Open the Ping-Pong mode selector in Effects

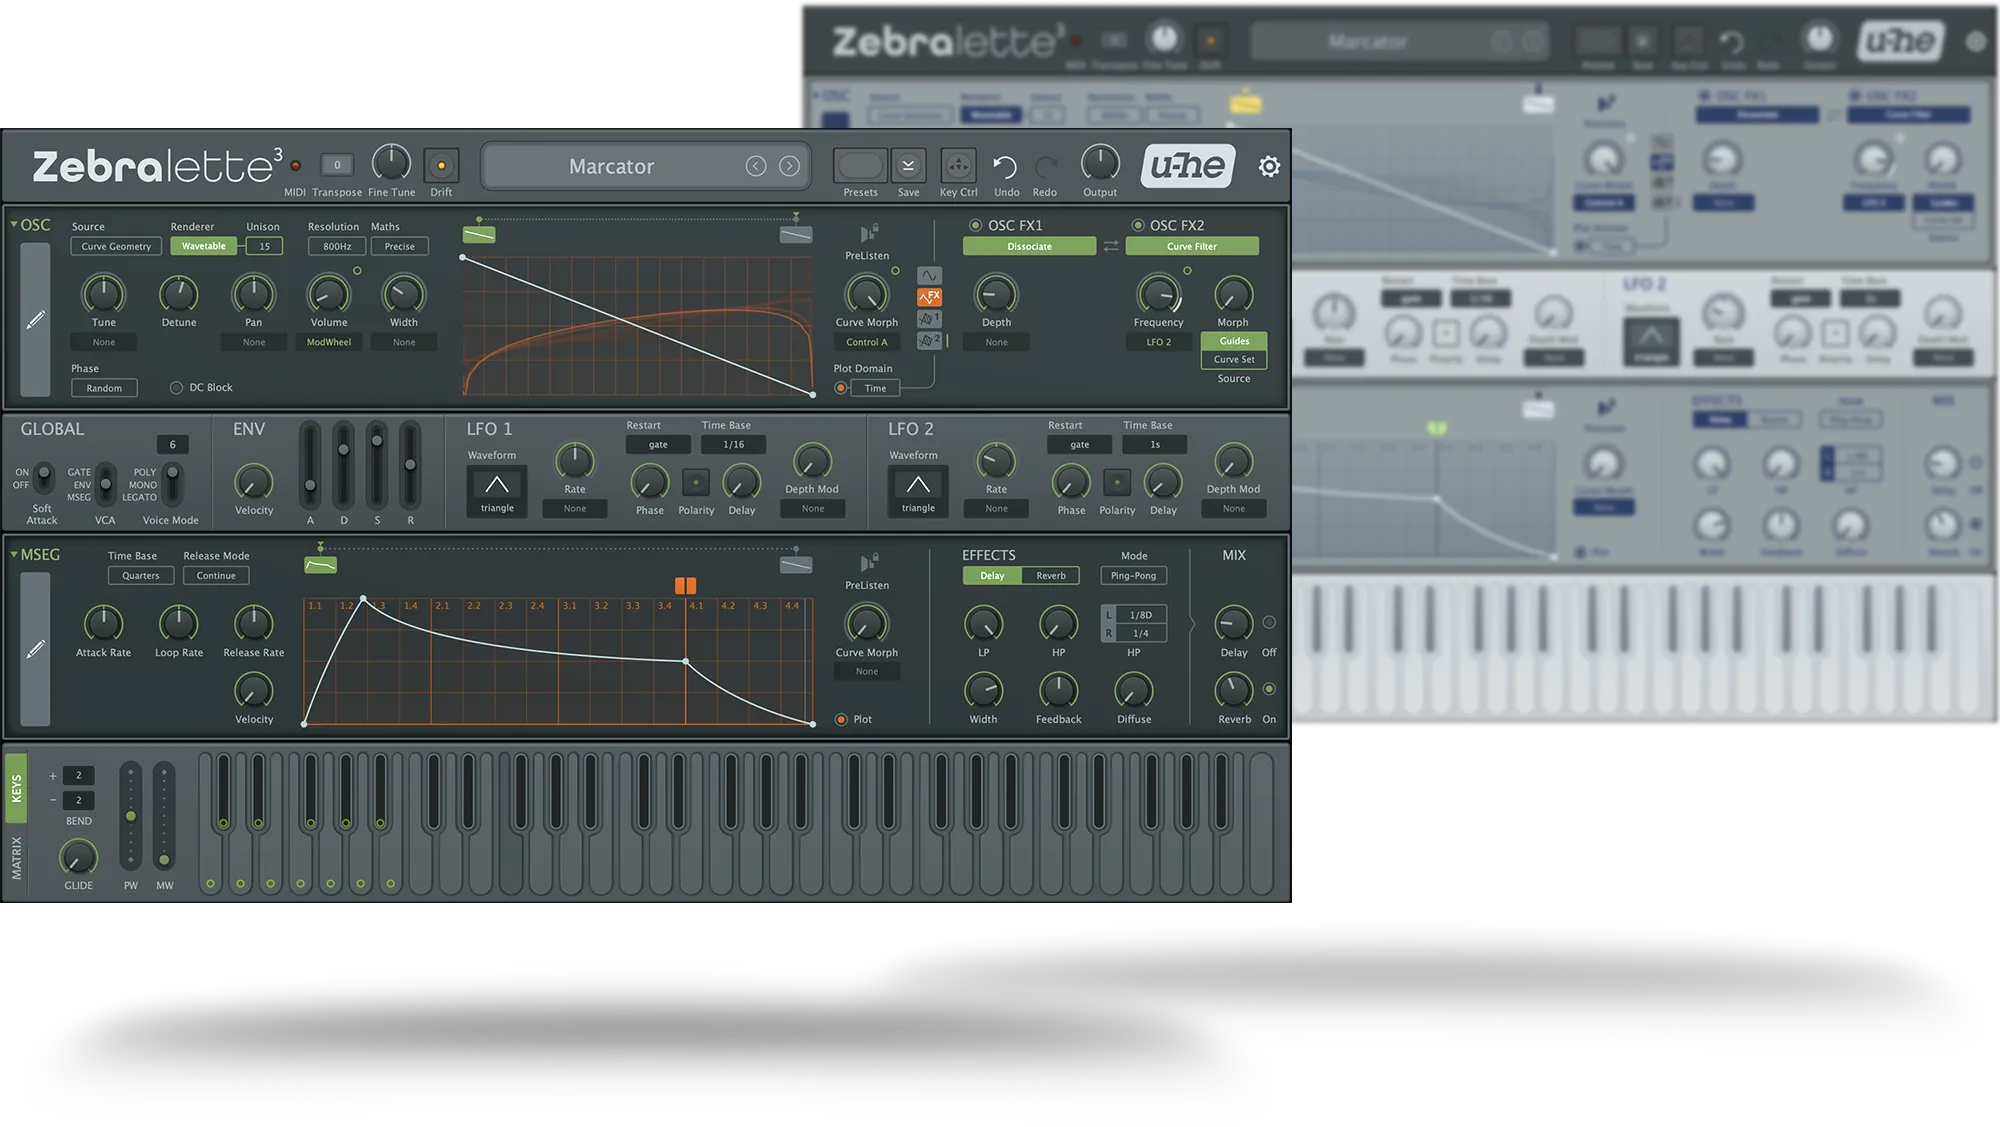pos(1133,575)
